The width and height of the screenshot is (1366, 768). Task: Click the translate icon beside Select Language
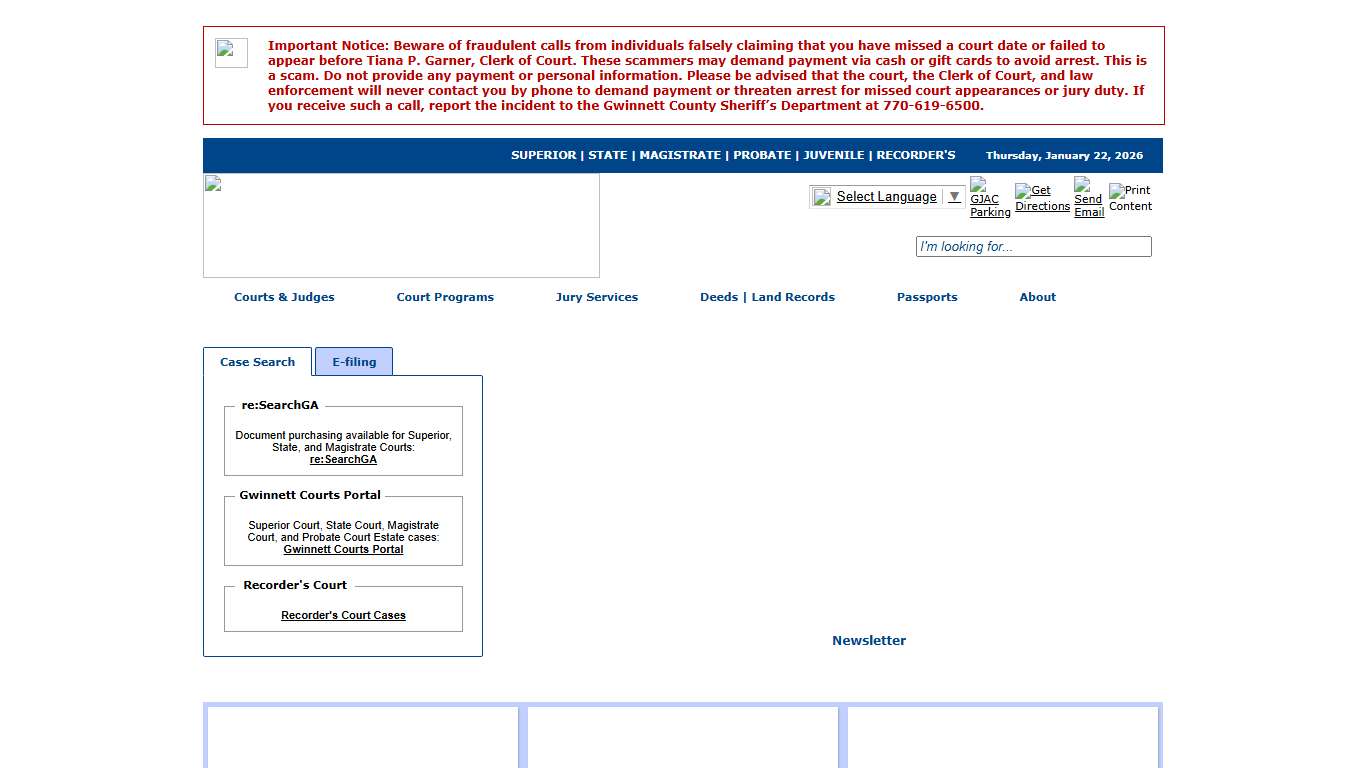pyautogui.click(x=822, y=197)
